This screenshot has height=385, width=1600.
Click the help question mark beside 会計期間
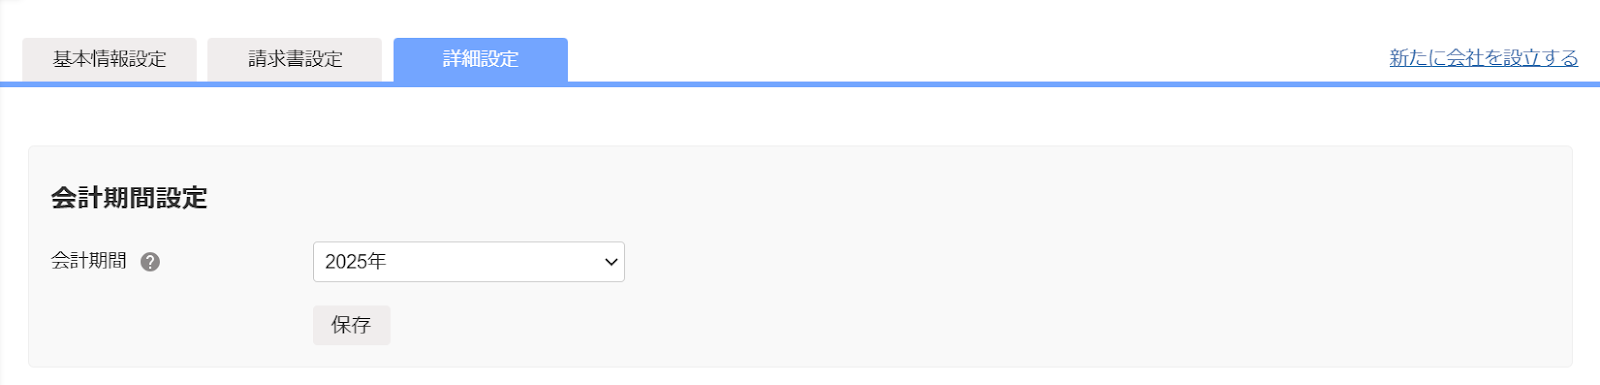[x=150, y=262]
